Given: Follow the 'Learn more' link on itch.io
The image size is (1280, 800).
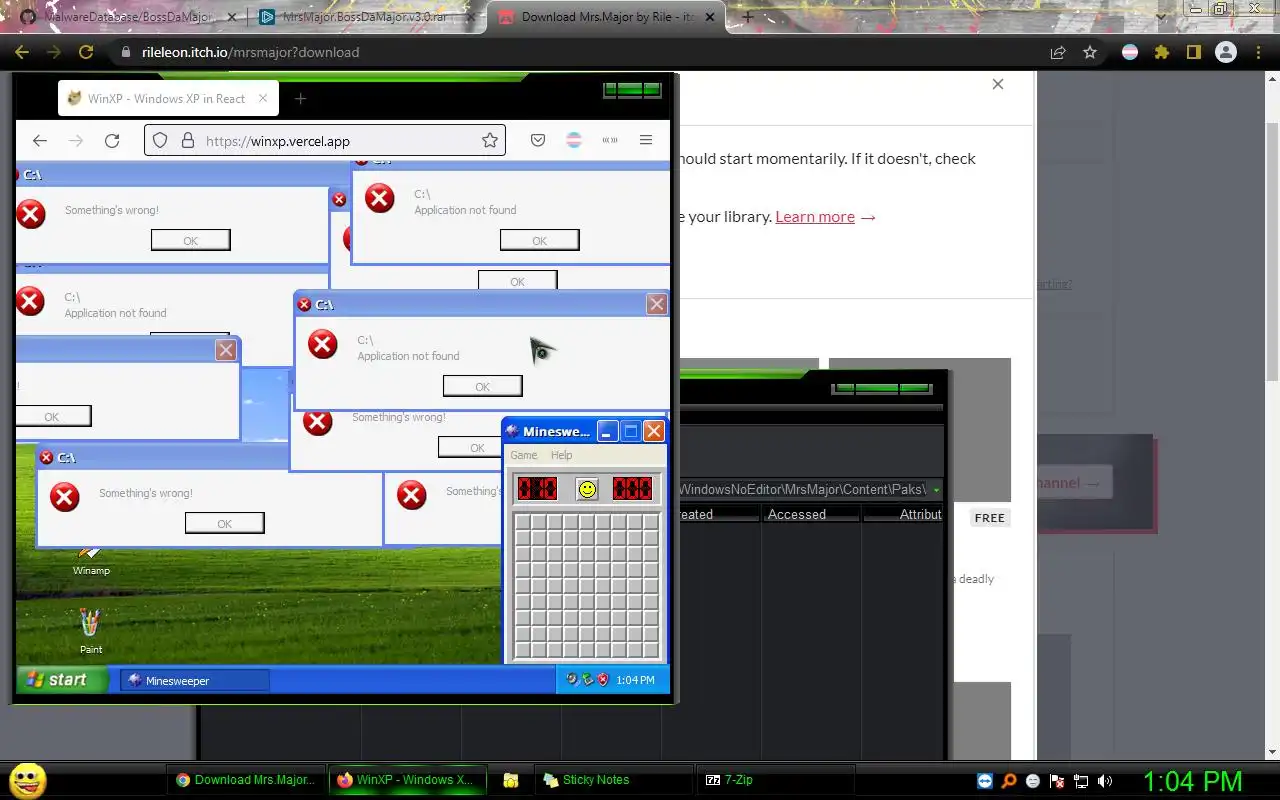Looking at the screenshot, I should tap(815, 217).
